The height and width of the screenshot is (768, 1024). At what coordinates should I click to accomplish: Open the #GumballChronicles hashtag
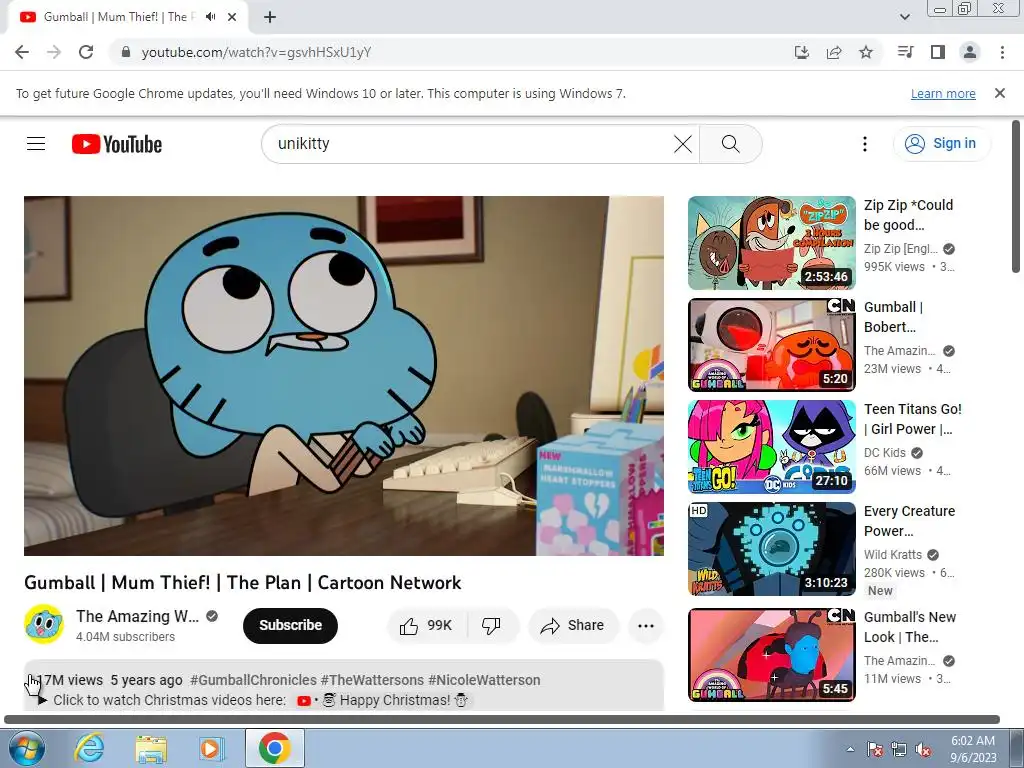tap(253, 680)
